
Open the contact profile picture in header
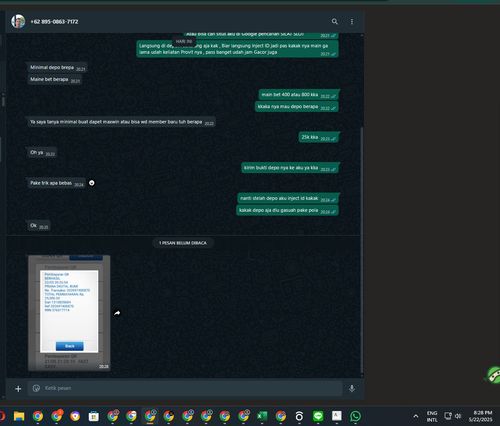(18, 21)
